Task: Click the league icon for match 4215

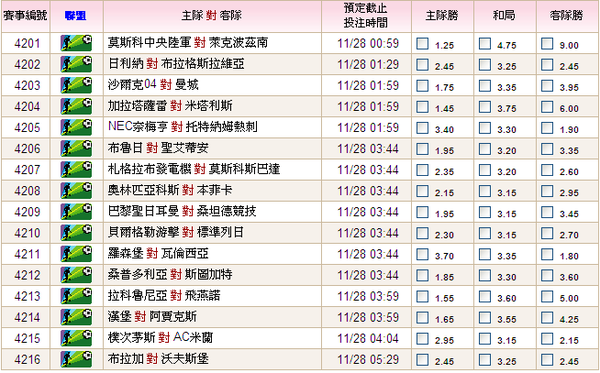Action: pyautogui.click(x=76, y=338)
